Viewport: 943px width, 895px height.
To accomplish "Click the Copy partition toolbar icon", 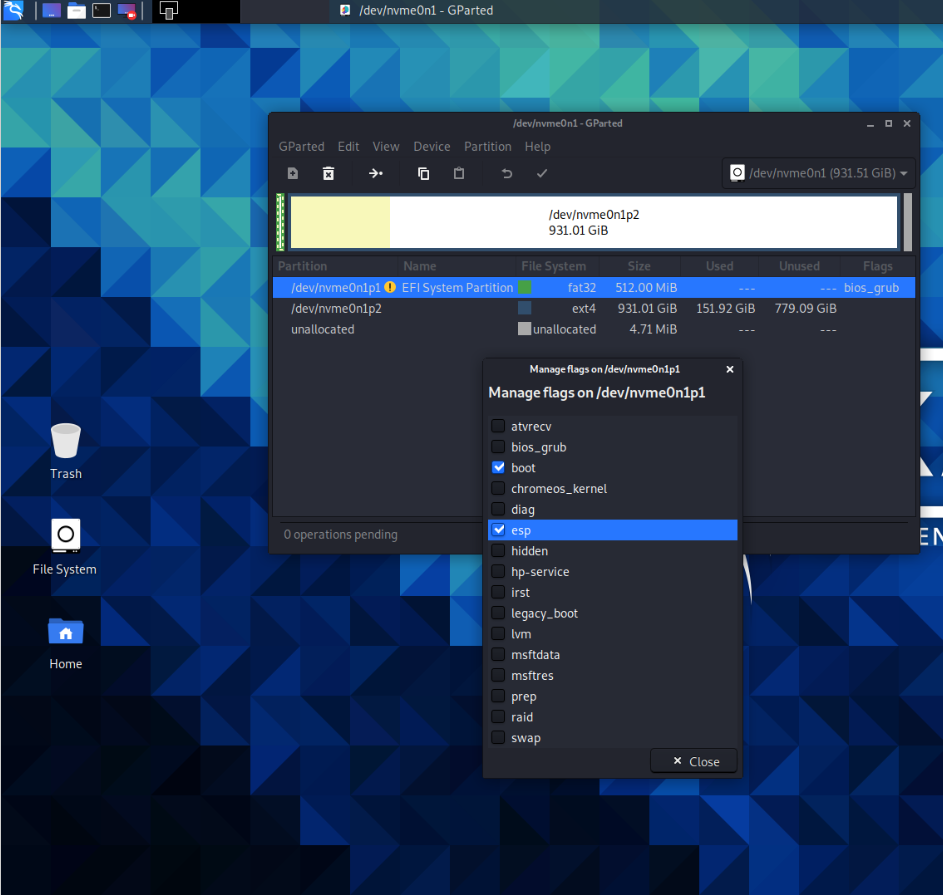I will click(x=423, y=173).
